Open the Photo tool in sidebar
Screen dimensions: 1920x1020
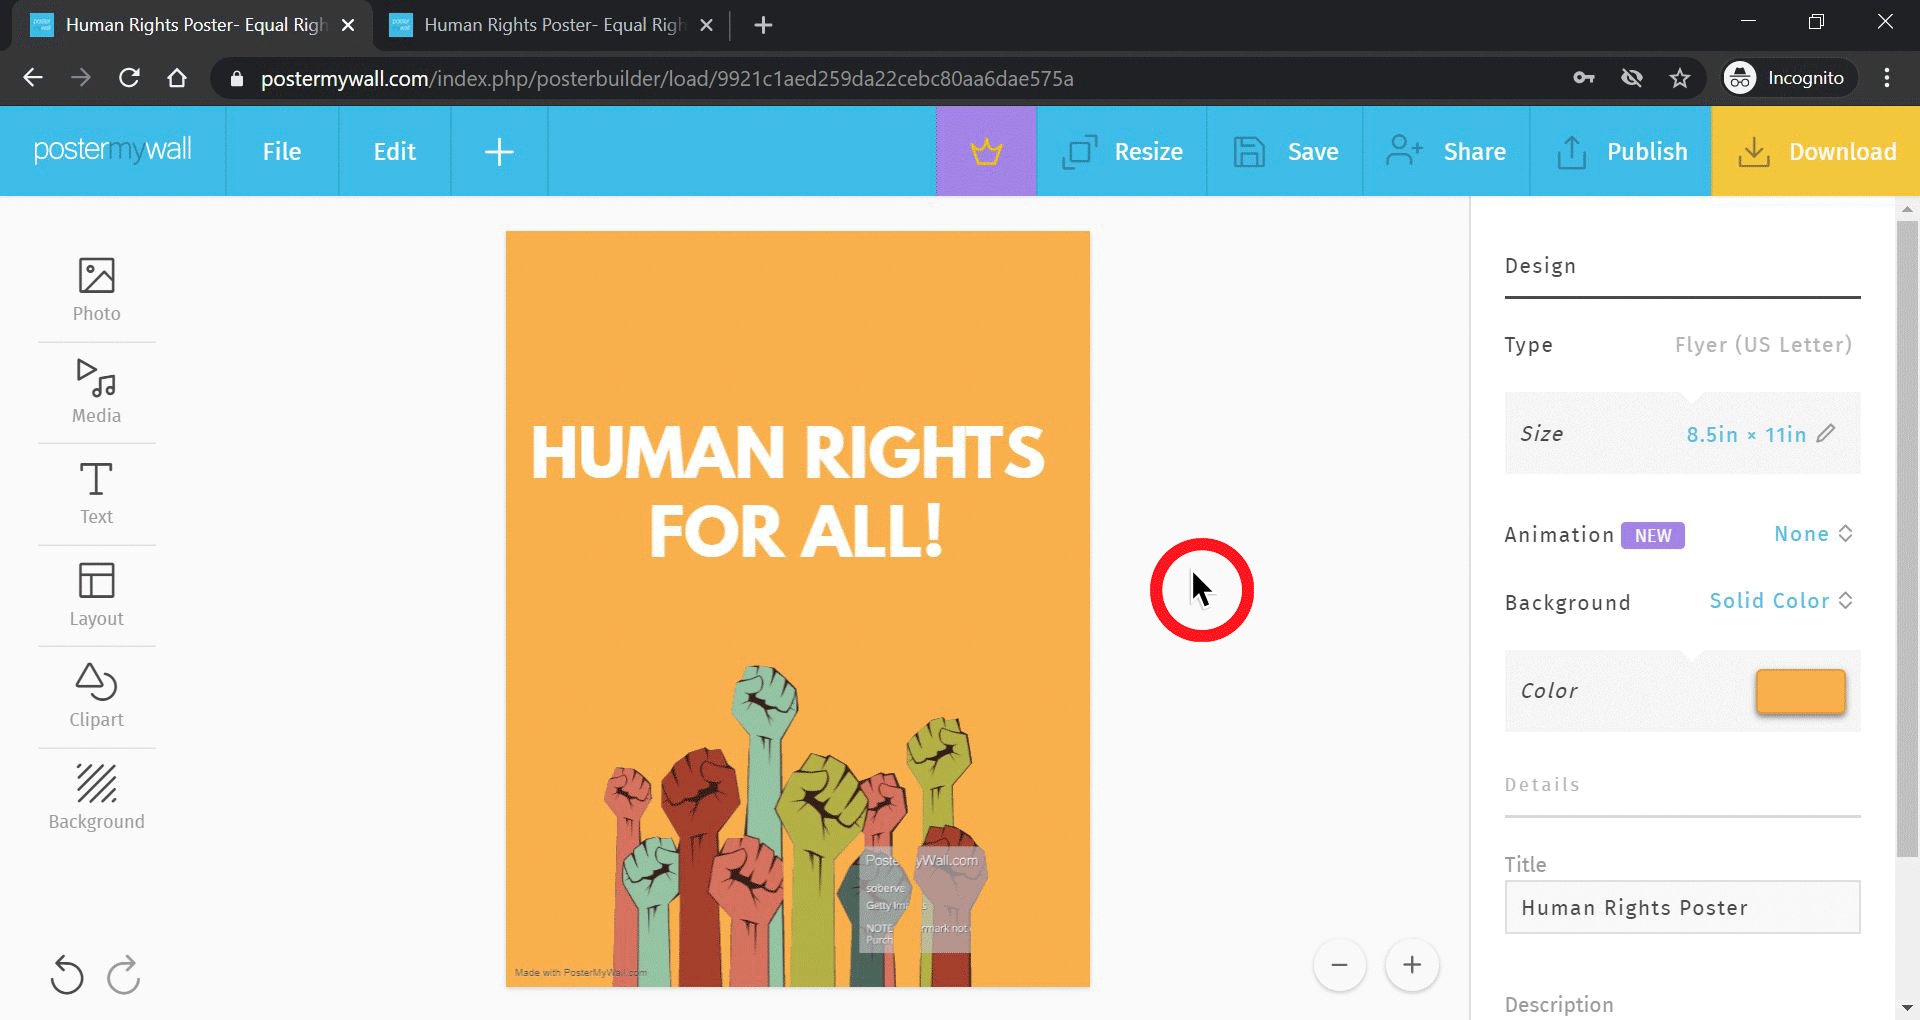tap(97, 291)
